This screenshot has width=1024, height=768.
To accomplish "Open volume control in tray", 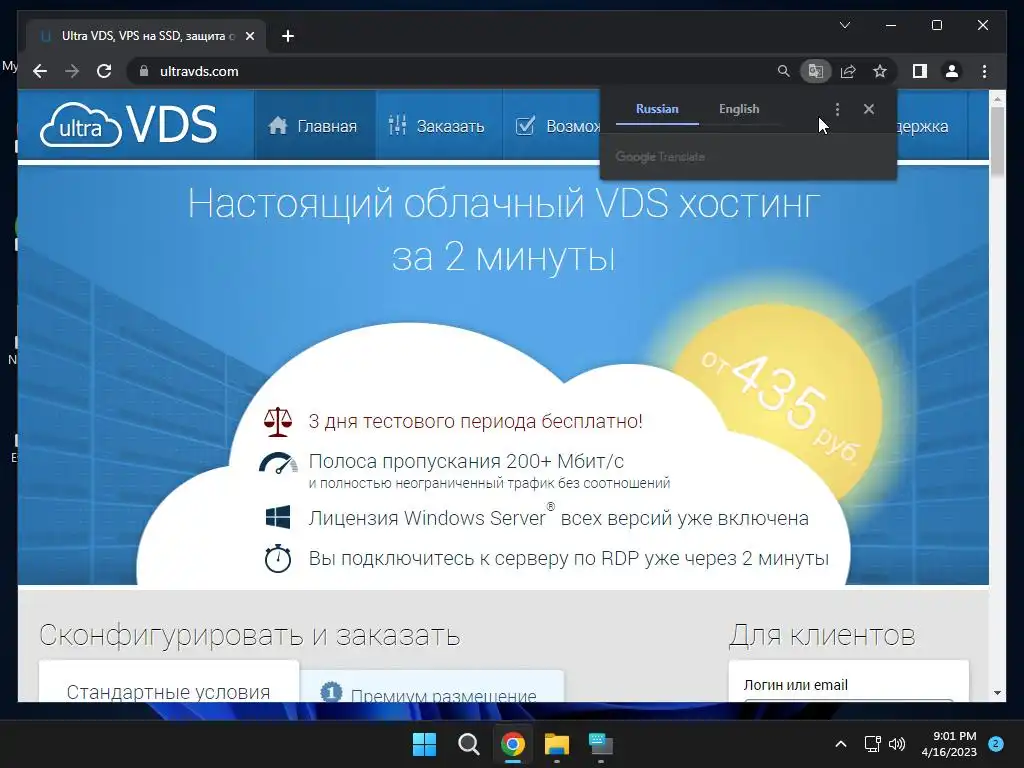I will point(897,744).
